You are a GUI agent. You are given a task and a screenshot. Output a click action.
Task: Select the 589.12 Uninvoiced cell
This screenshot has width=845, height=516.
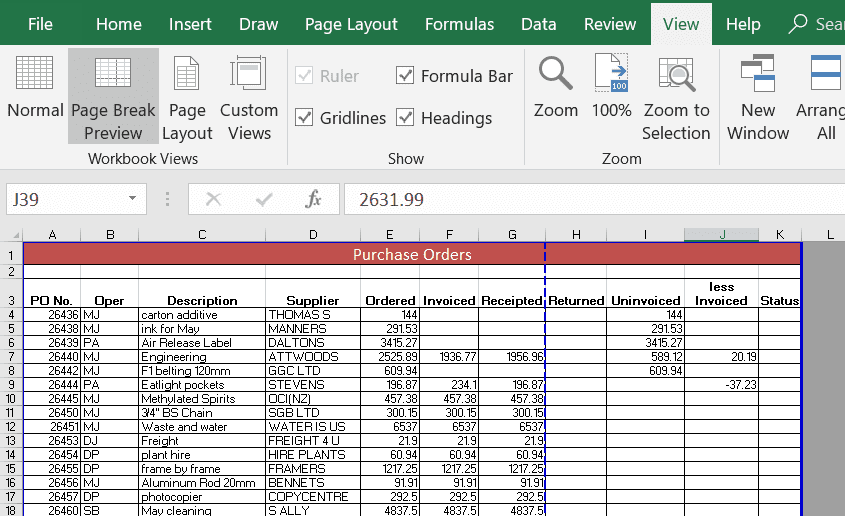pyautogui.click(x=646, y=357)
